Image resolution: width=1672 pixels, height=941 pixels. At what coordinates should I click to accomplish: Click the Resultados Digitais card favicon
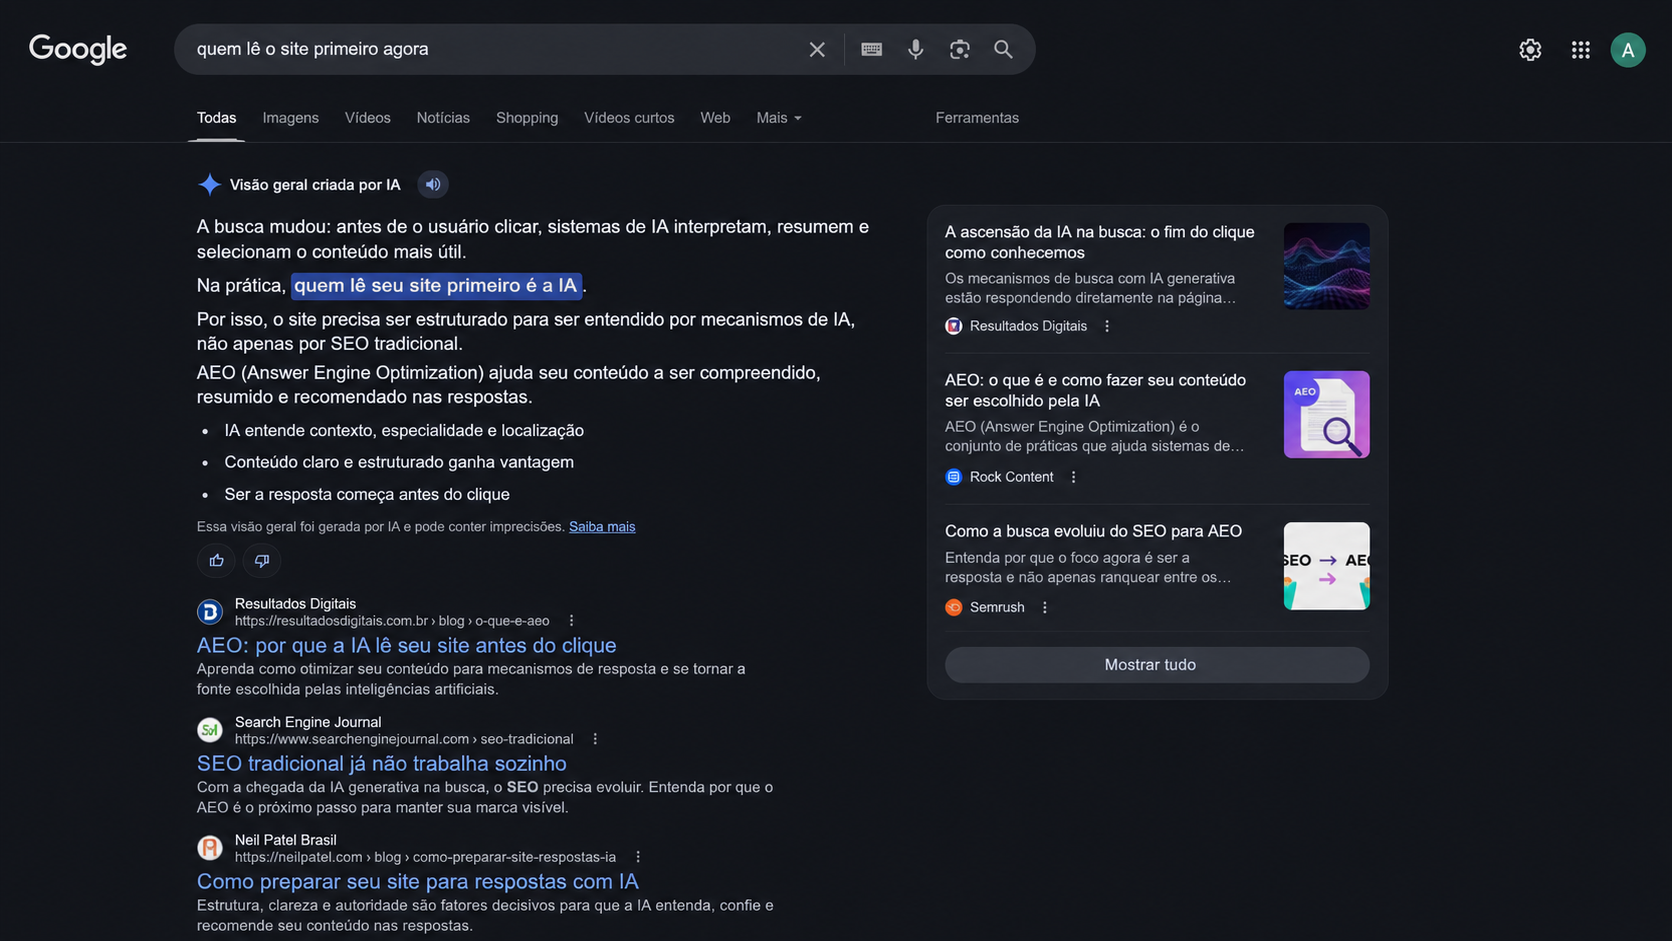[954, 326]
